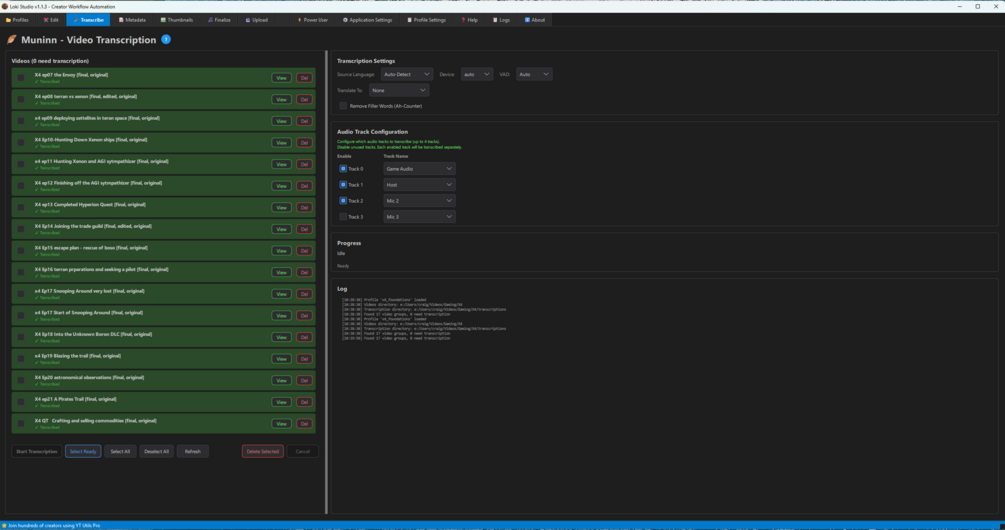Disable Track 1 checkbox

click(343, 185)
